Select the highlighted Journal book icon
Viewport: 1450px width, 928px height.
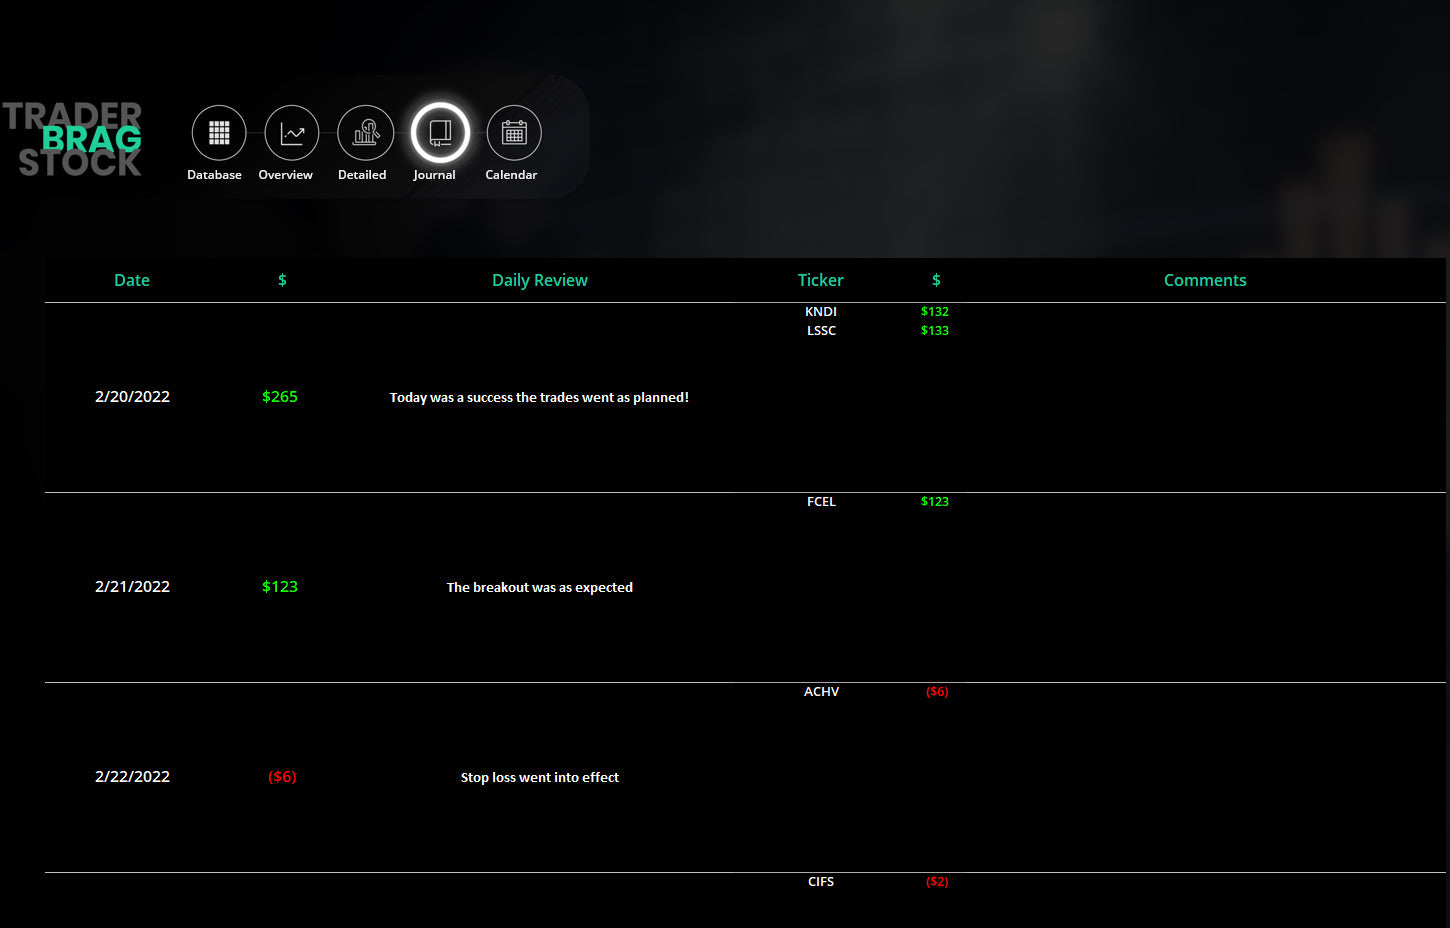pos(439,133)
